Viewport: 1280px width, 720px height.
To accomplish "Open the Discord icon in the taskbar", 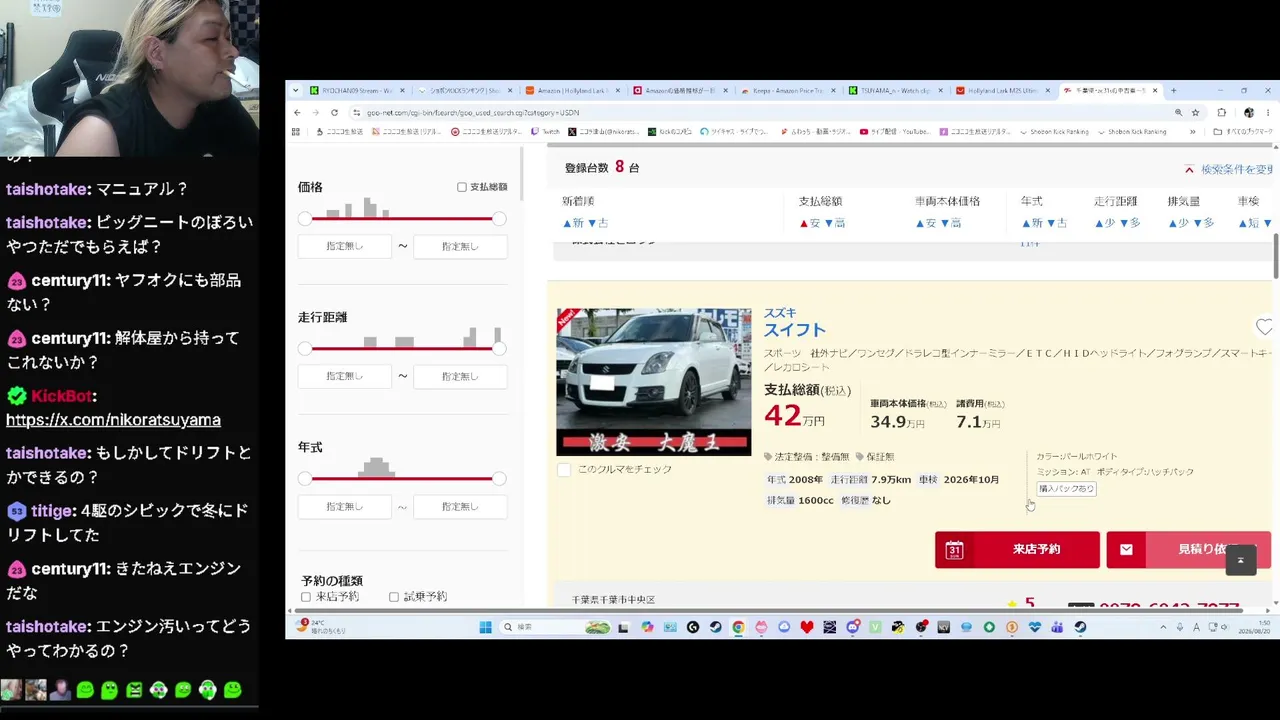I will click(853, 627).
